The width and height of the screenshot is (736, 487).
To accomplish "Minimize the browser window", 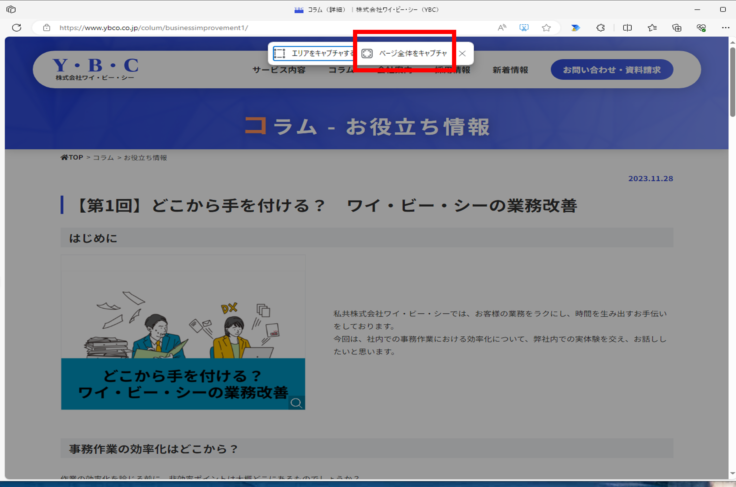I will tap(697, 9).
